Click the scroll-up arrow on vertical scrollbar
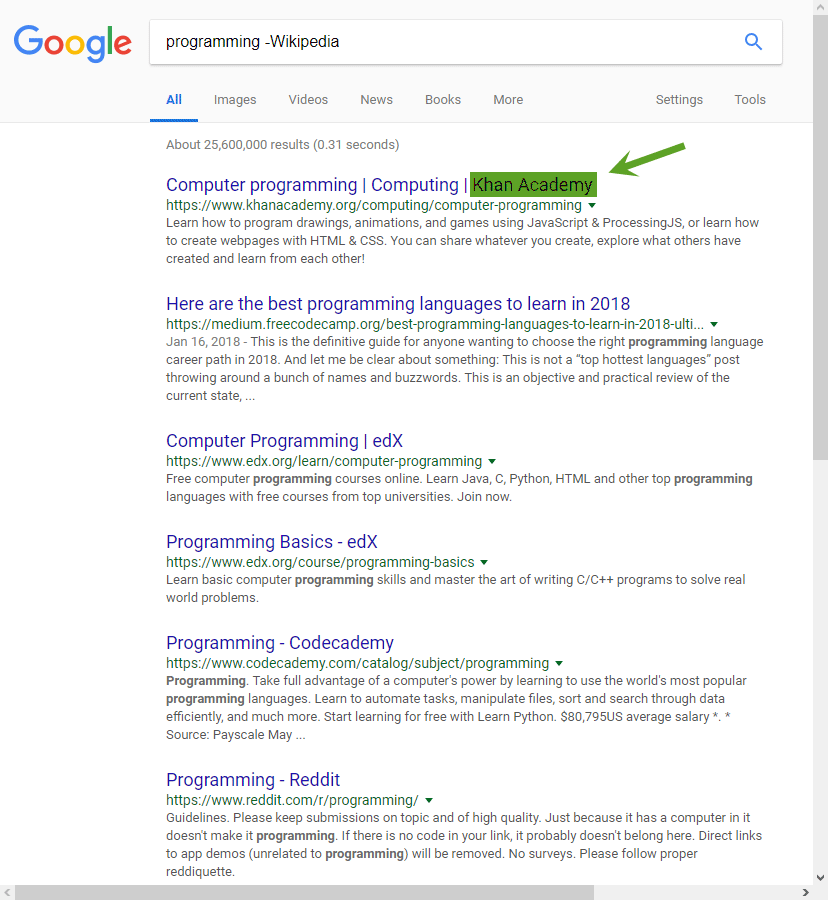The width and height of the screenshot is (828, 900). click(x=820, y=7)
